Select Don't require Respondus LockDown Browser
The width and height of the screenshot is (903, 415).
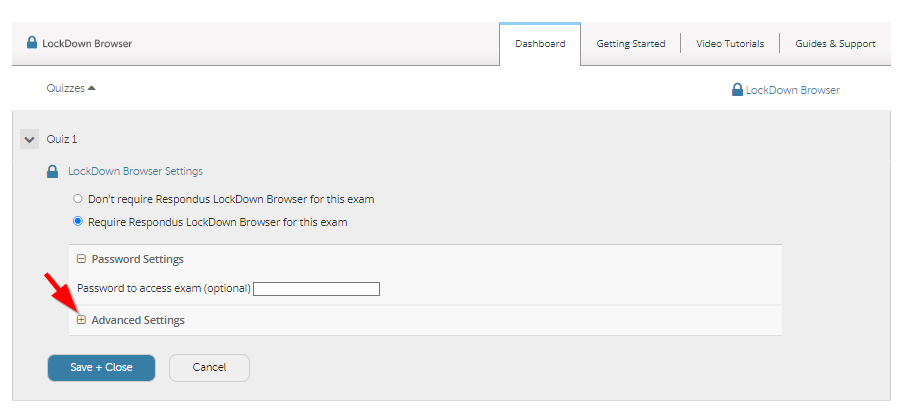[x=78, y=199]
